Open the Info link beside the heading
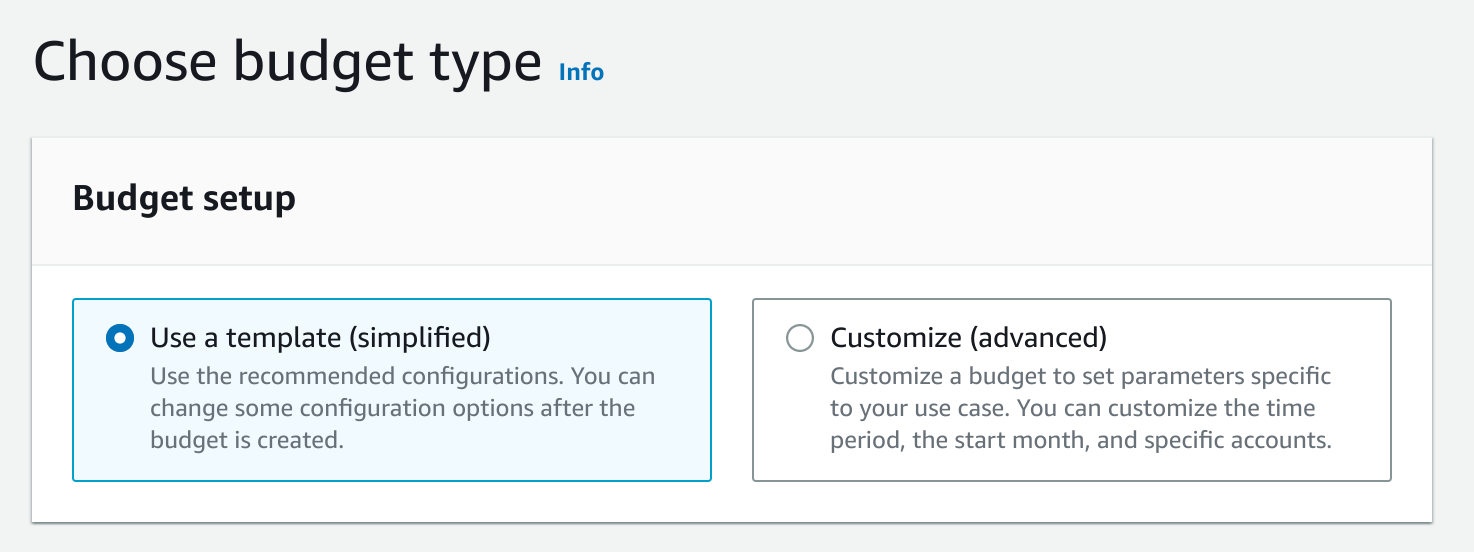 coord(581,72)
